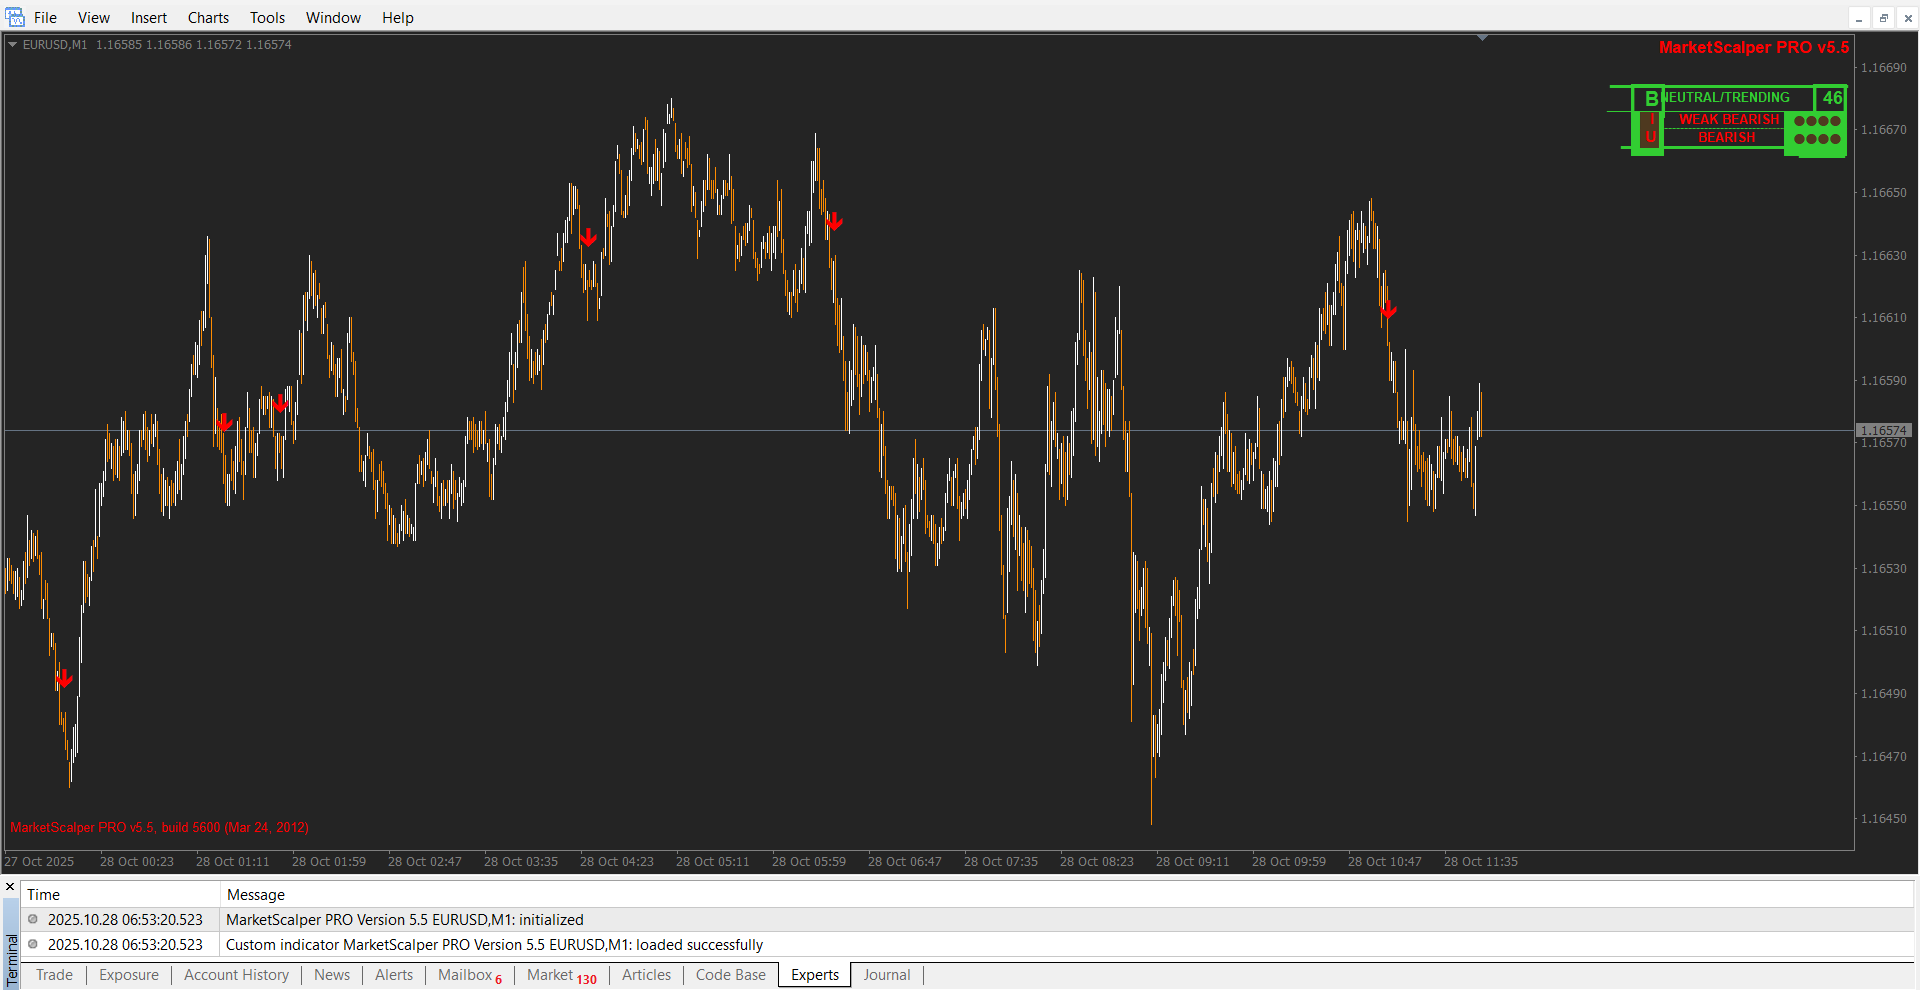The height and width of the screenshot is (990, 1920).
Task: Select the 'loaded successfully' log message row
Action: (967, 945)
